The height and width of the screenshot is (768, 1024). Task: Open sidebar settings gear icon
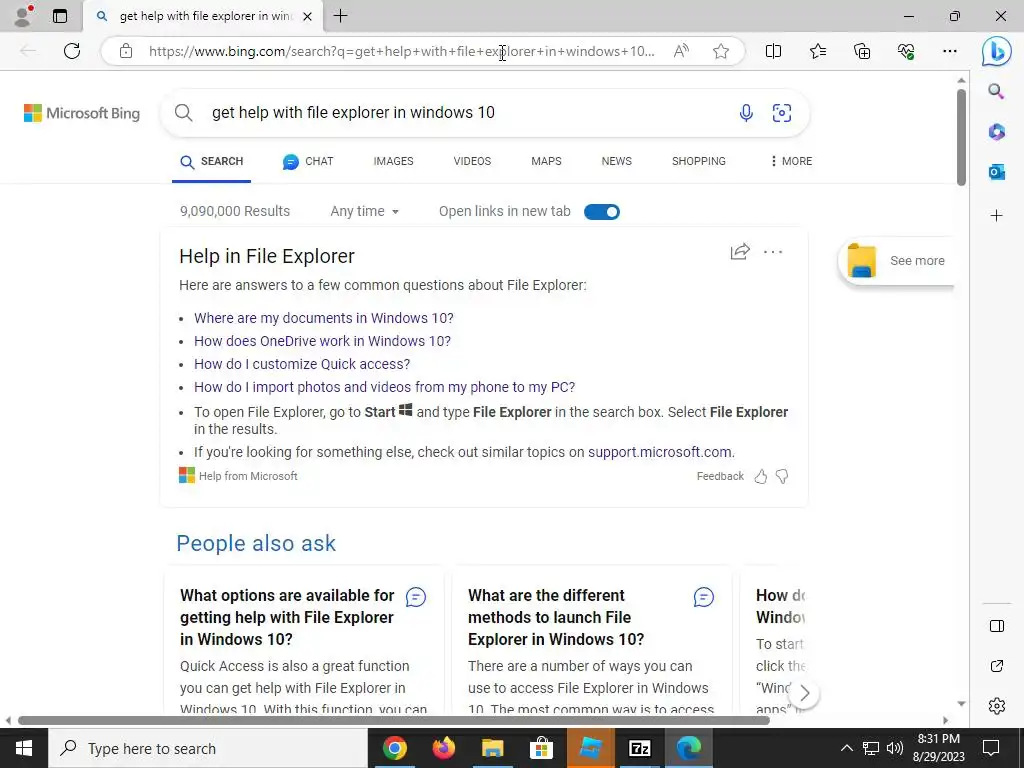point(997,706)
